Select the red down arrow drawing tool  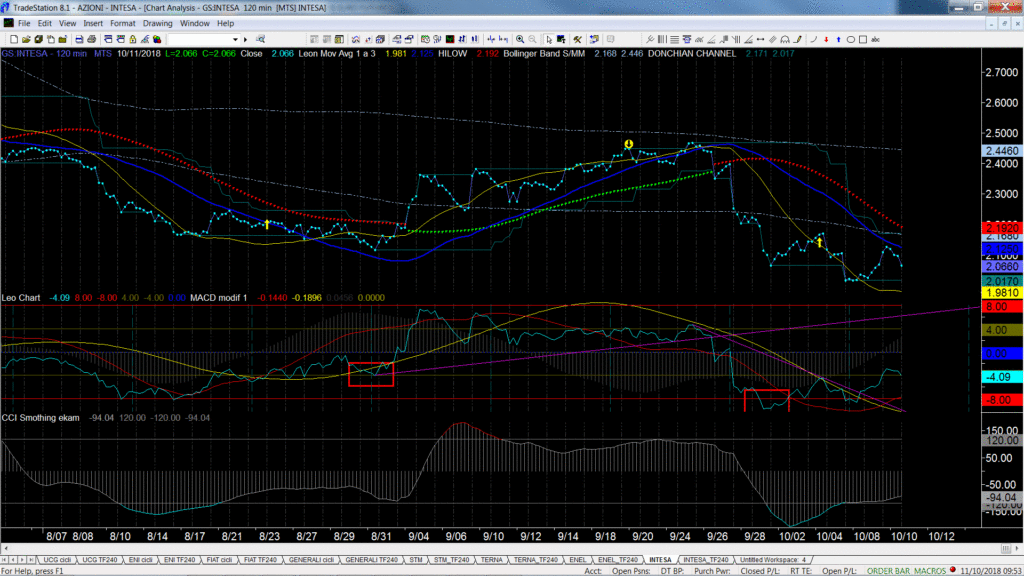(826, 40)
